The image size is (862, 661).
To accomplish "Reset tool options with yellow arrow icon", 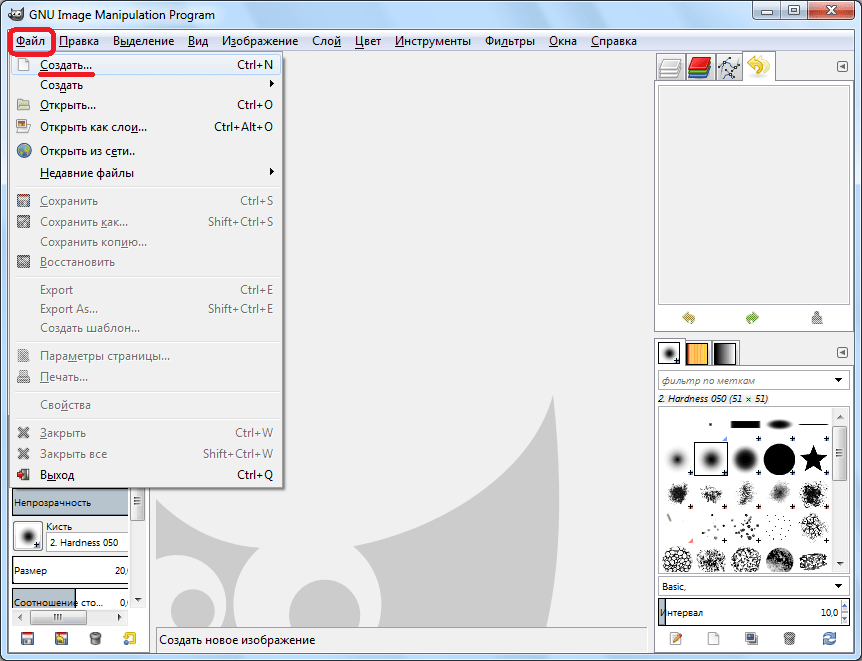I will coord(129,638).
